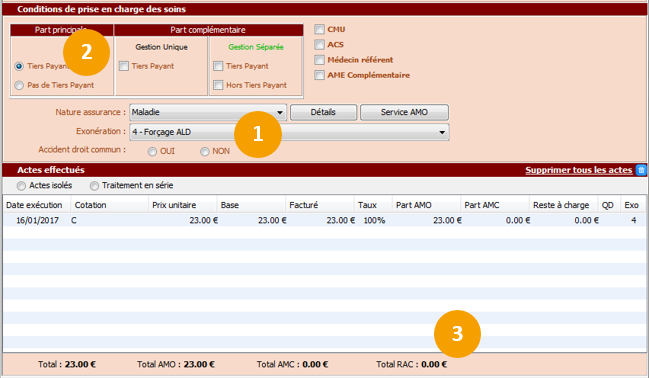Select the 16/01/2017 act row
Screen dimensions: 649x378
click(324, 220)
